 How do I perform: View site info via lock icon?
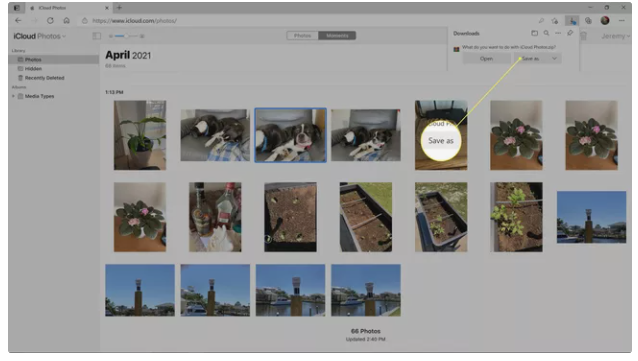(85, 21)
